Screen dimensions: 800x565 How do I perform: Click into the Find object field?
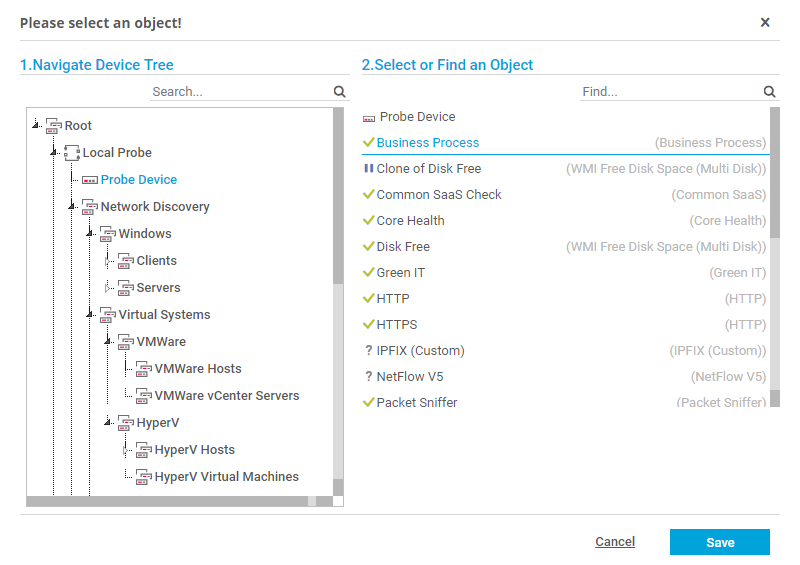670,91
